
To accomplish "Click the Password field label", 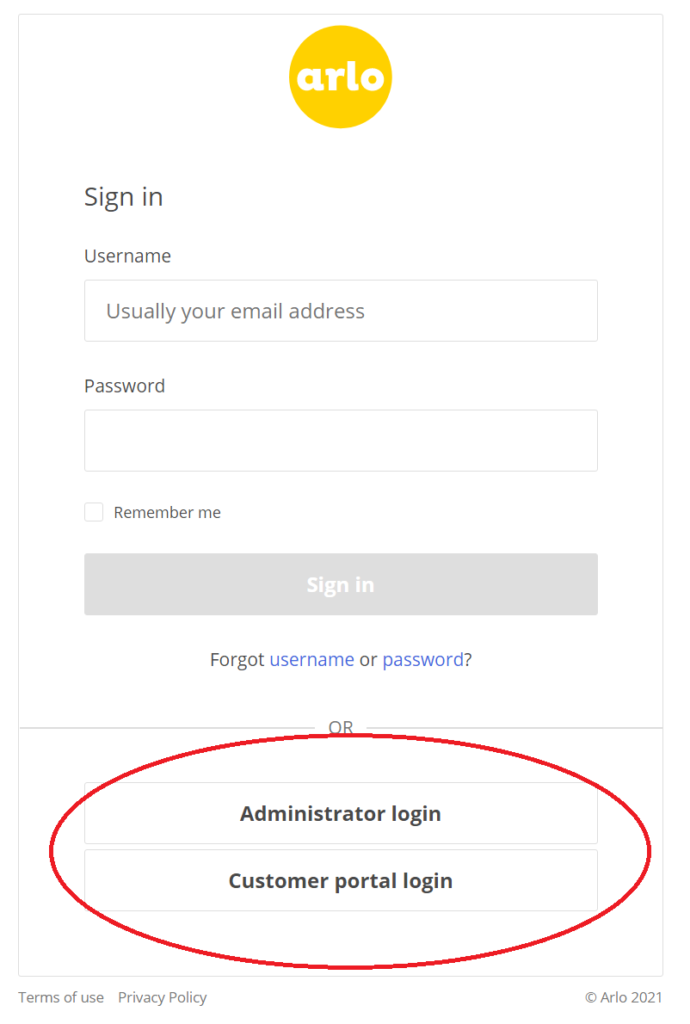I will 124,386.
